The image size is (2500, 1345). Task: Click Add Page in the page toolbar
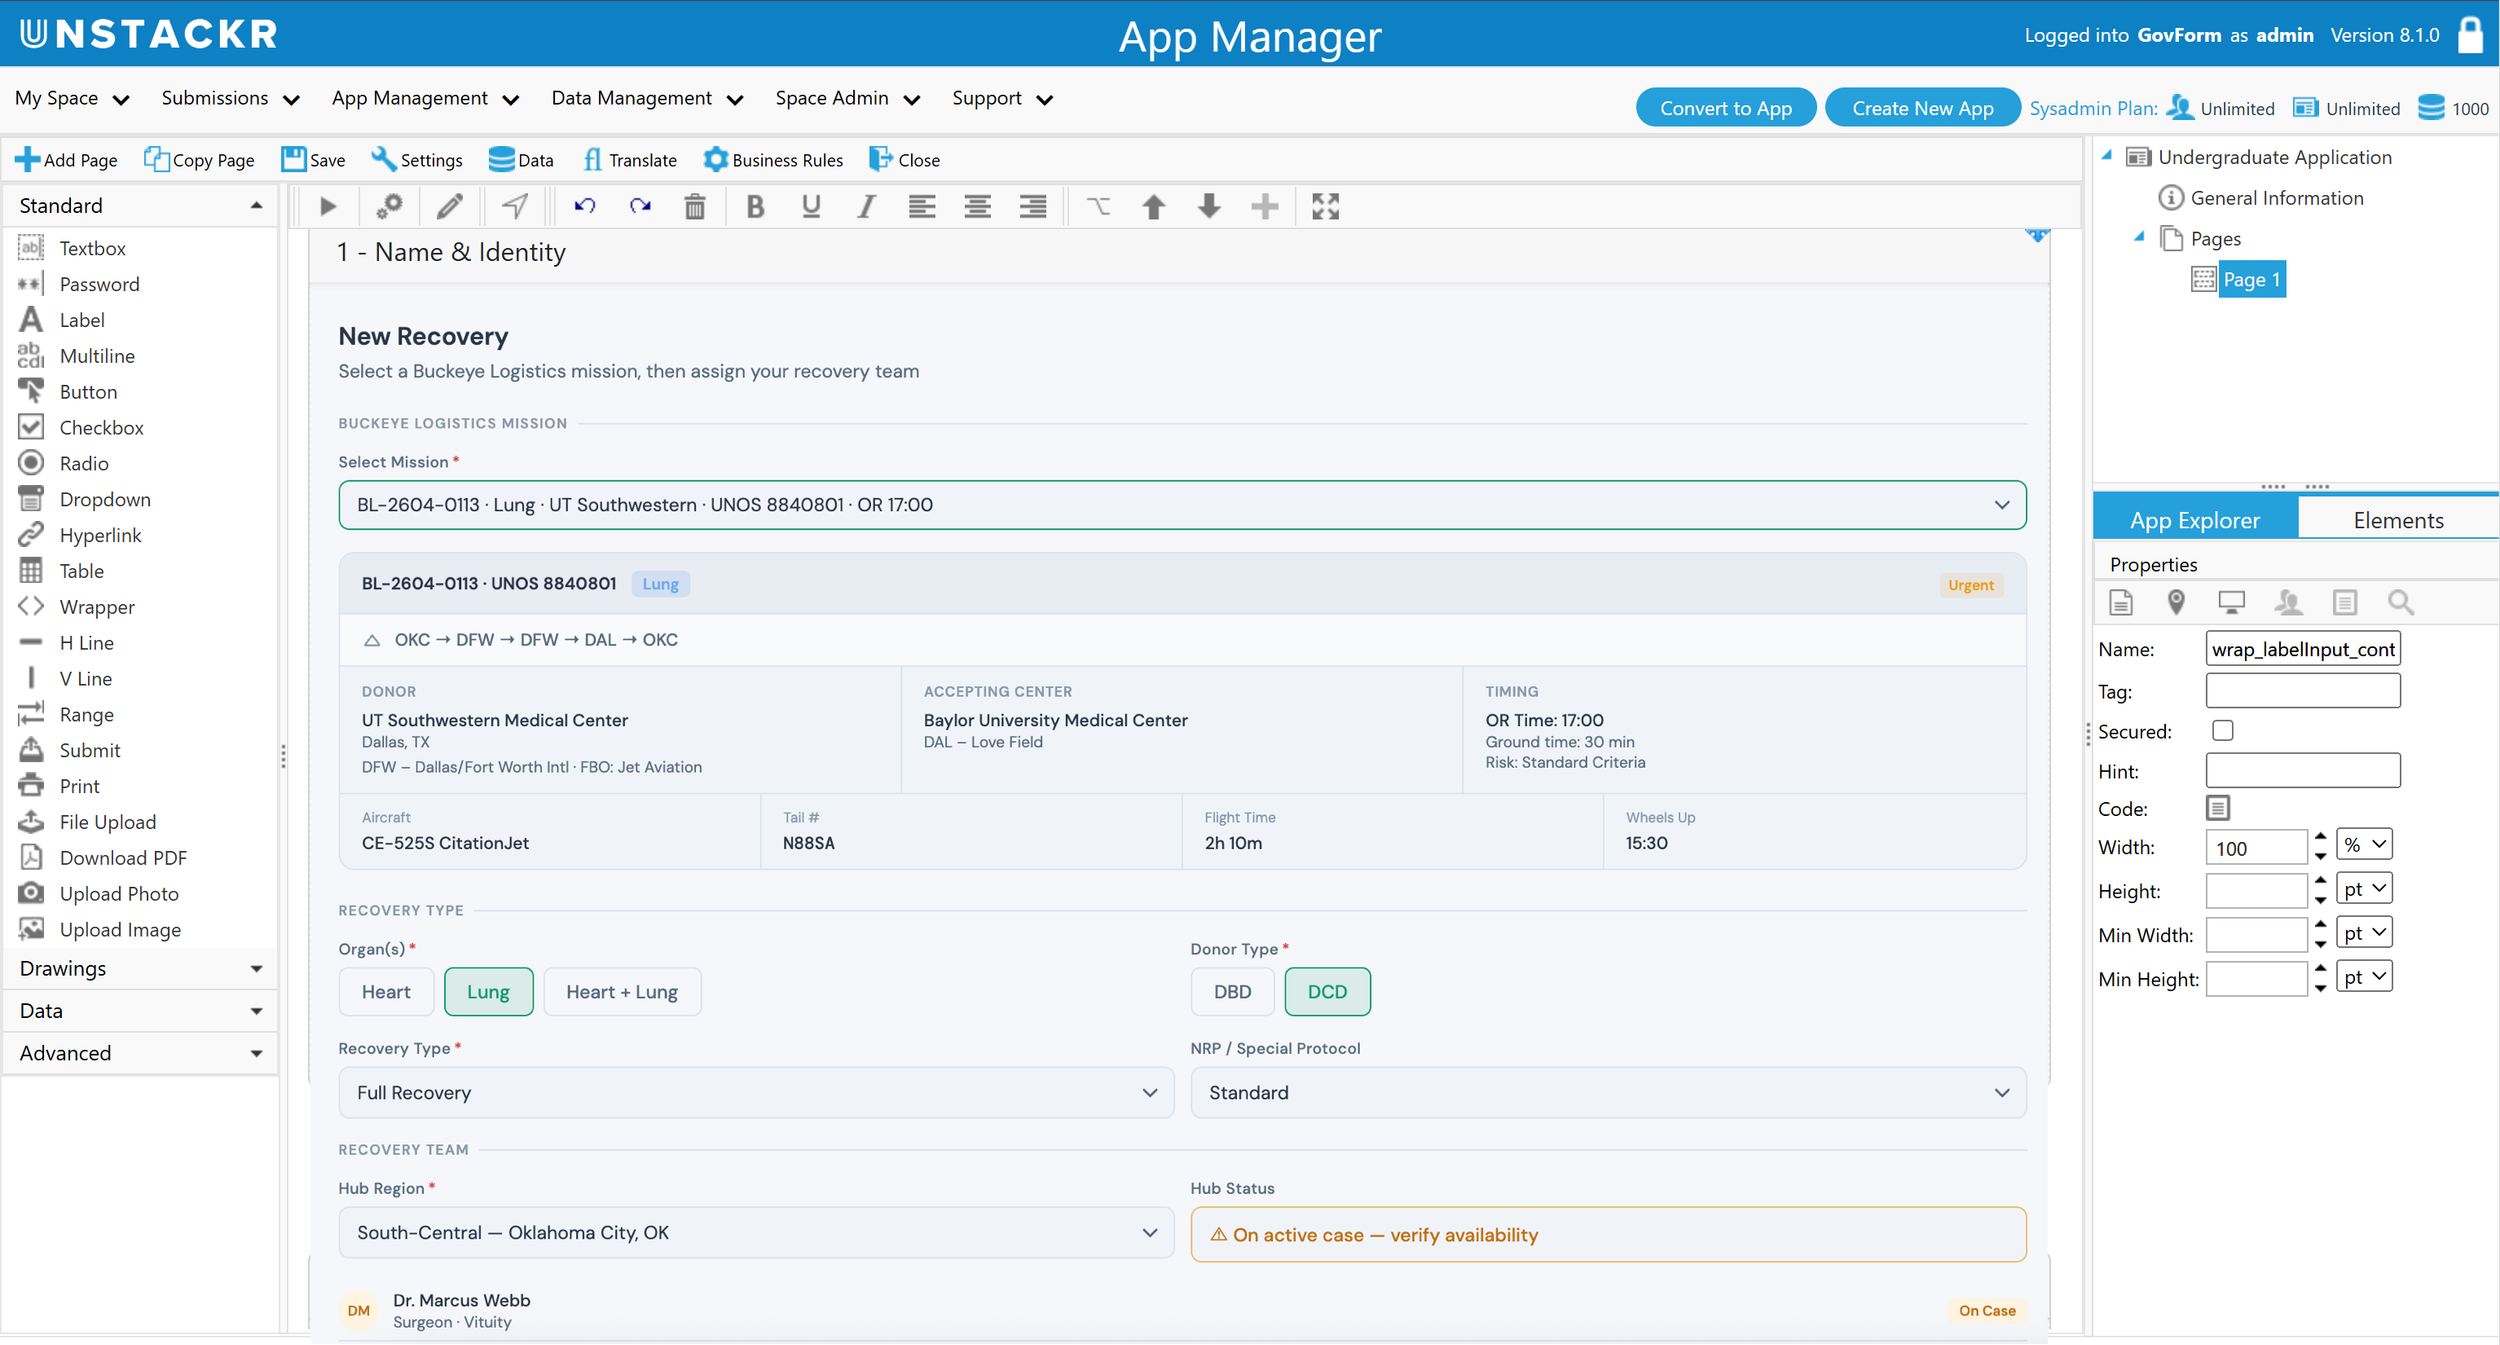(66, 160)
